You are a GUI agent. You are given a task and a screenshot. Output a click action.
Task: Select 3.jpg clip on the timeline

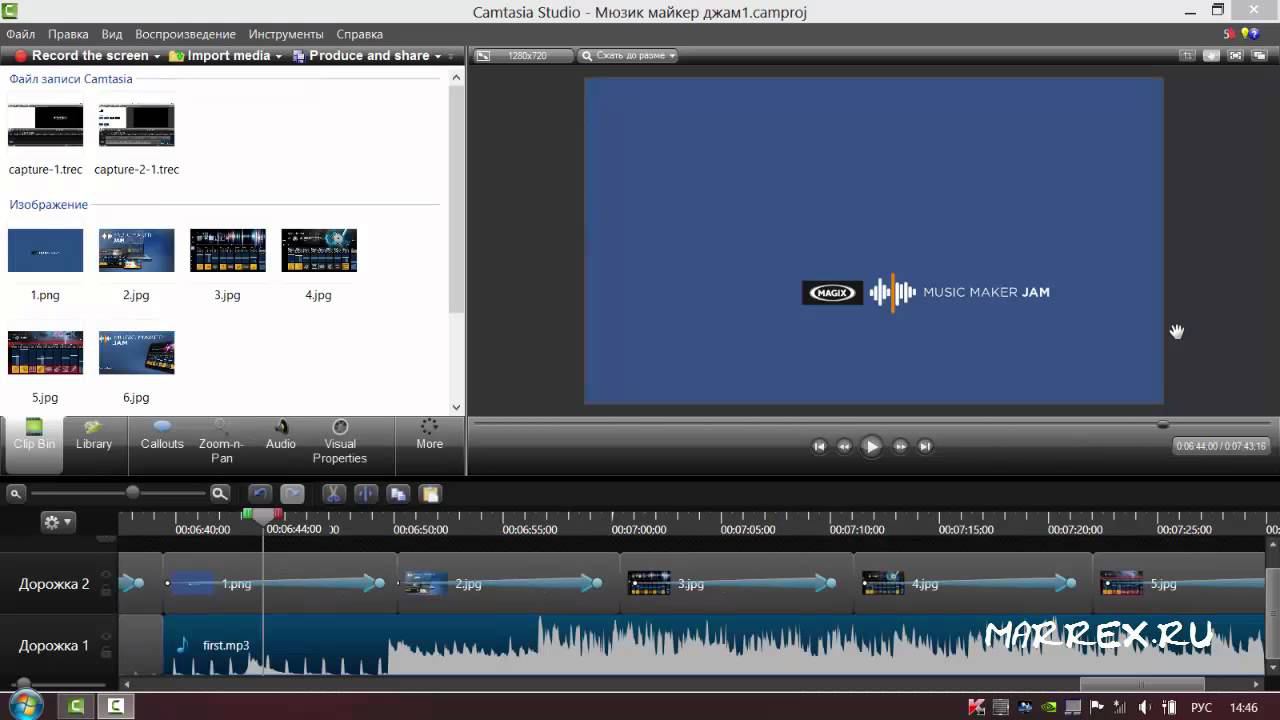738,583
